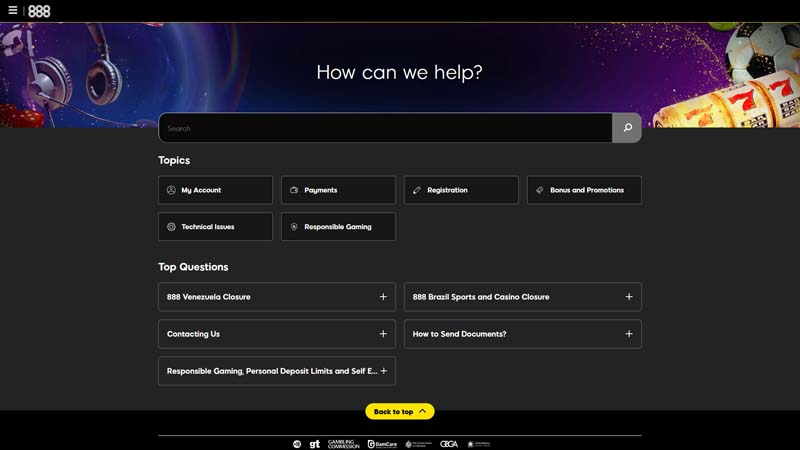Click into the help Search field
Viewport: 800px width, 450px height.
385,128
